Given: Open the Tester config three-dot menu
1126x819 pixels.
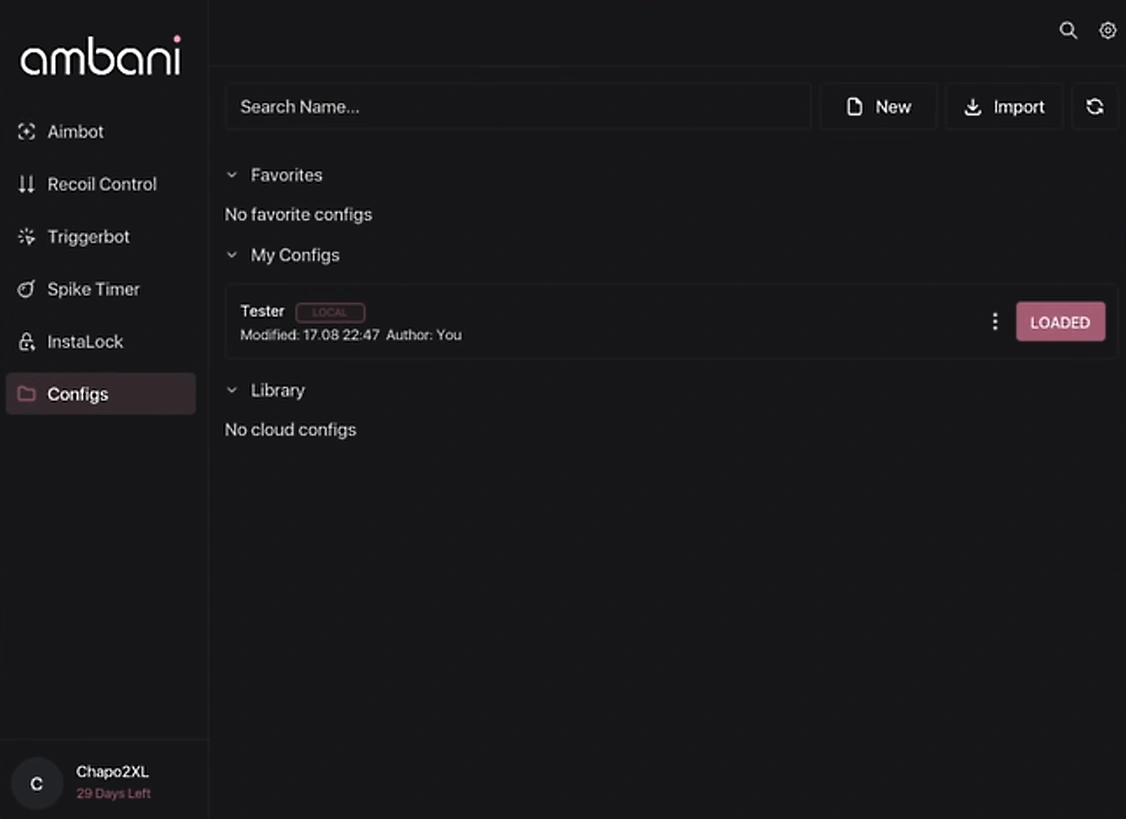Looking at the screenshot, I should 995,321.
